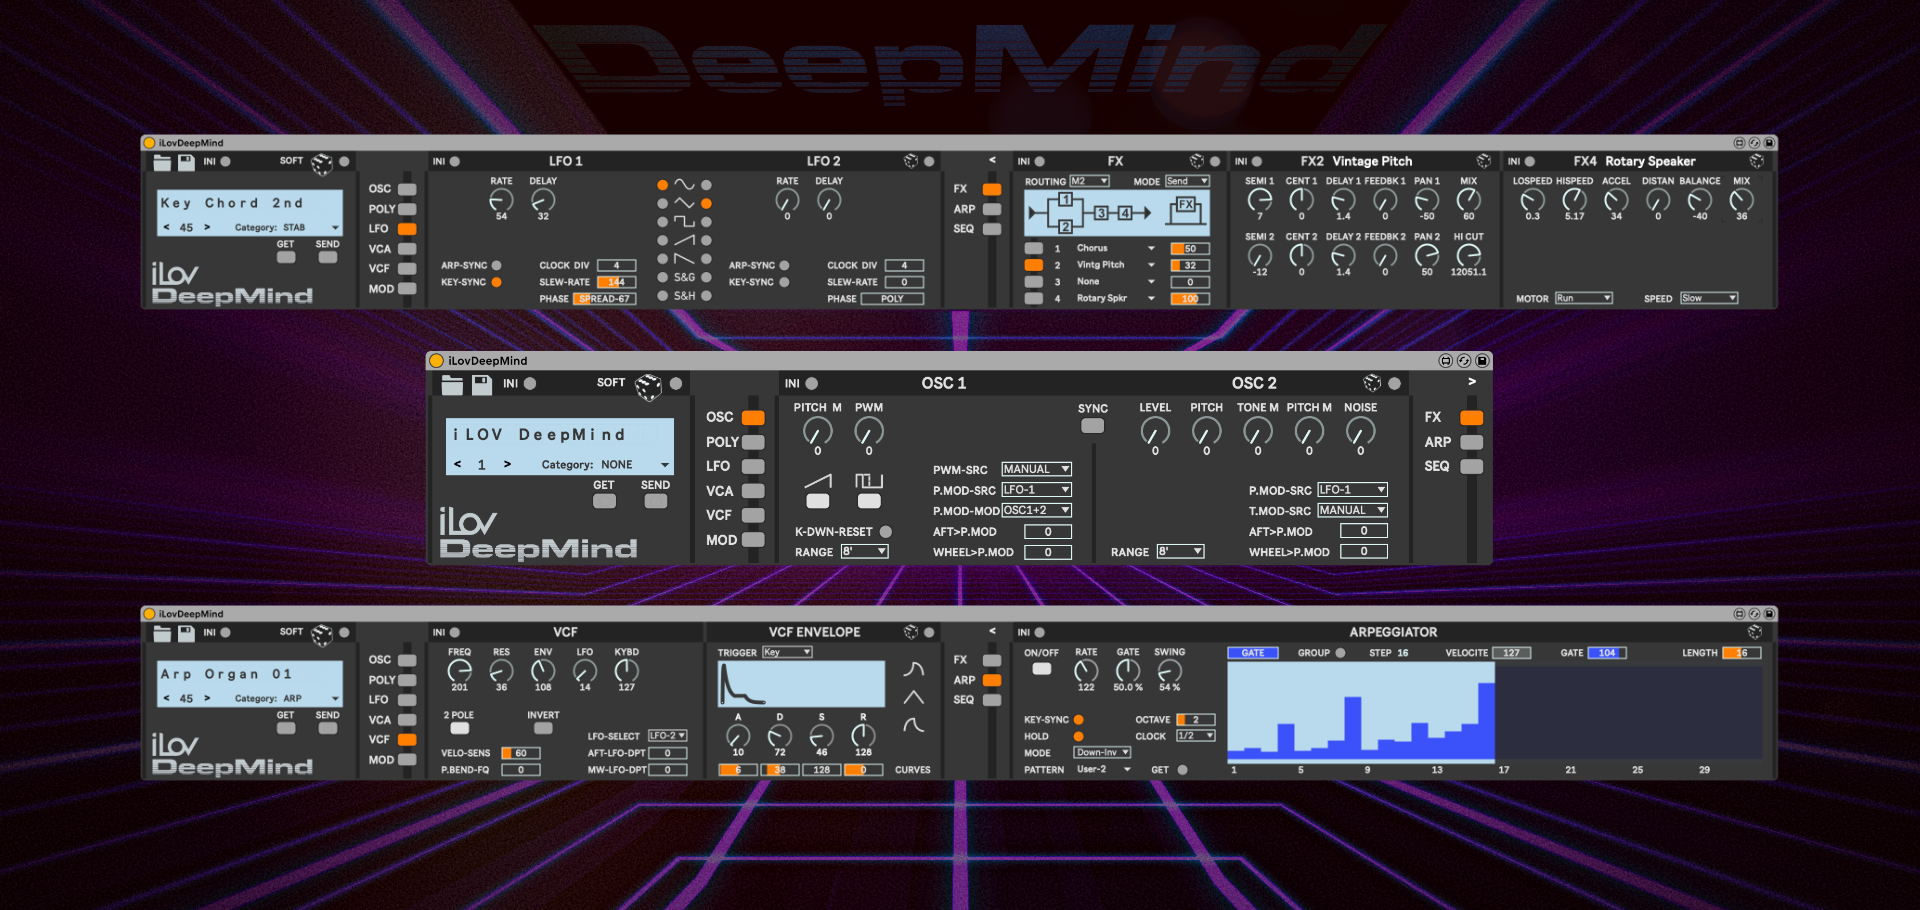Toggle LFO 2 KEY-SYNC
This screenshot has height=910, width=1920.
785,282
